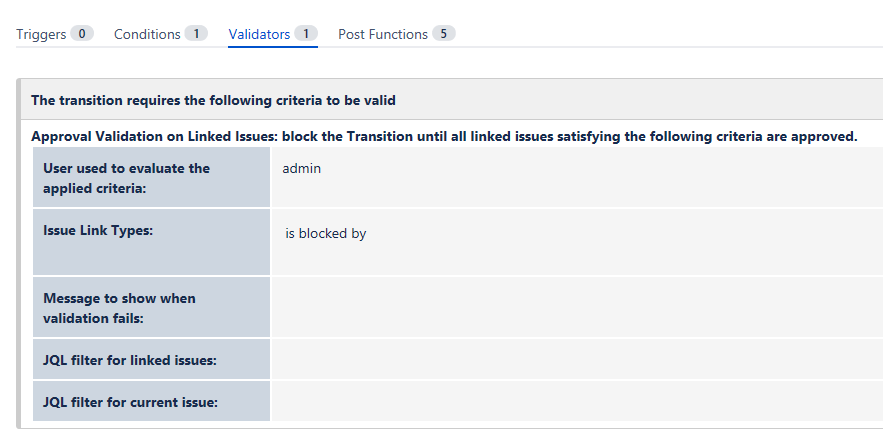
Task: Click the Conditions count badge showing 1
Action: pos(196,34)
